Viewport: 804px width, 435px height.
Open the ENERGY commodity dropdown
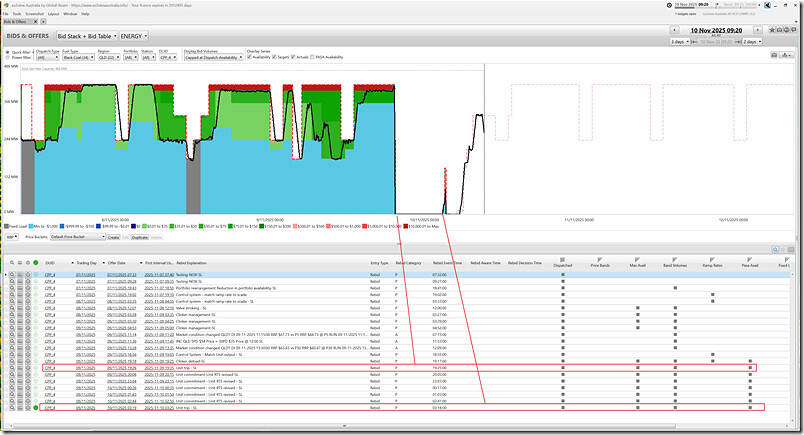coord(134,36)
